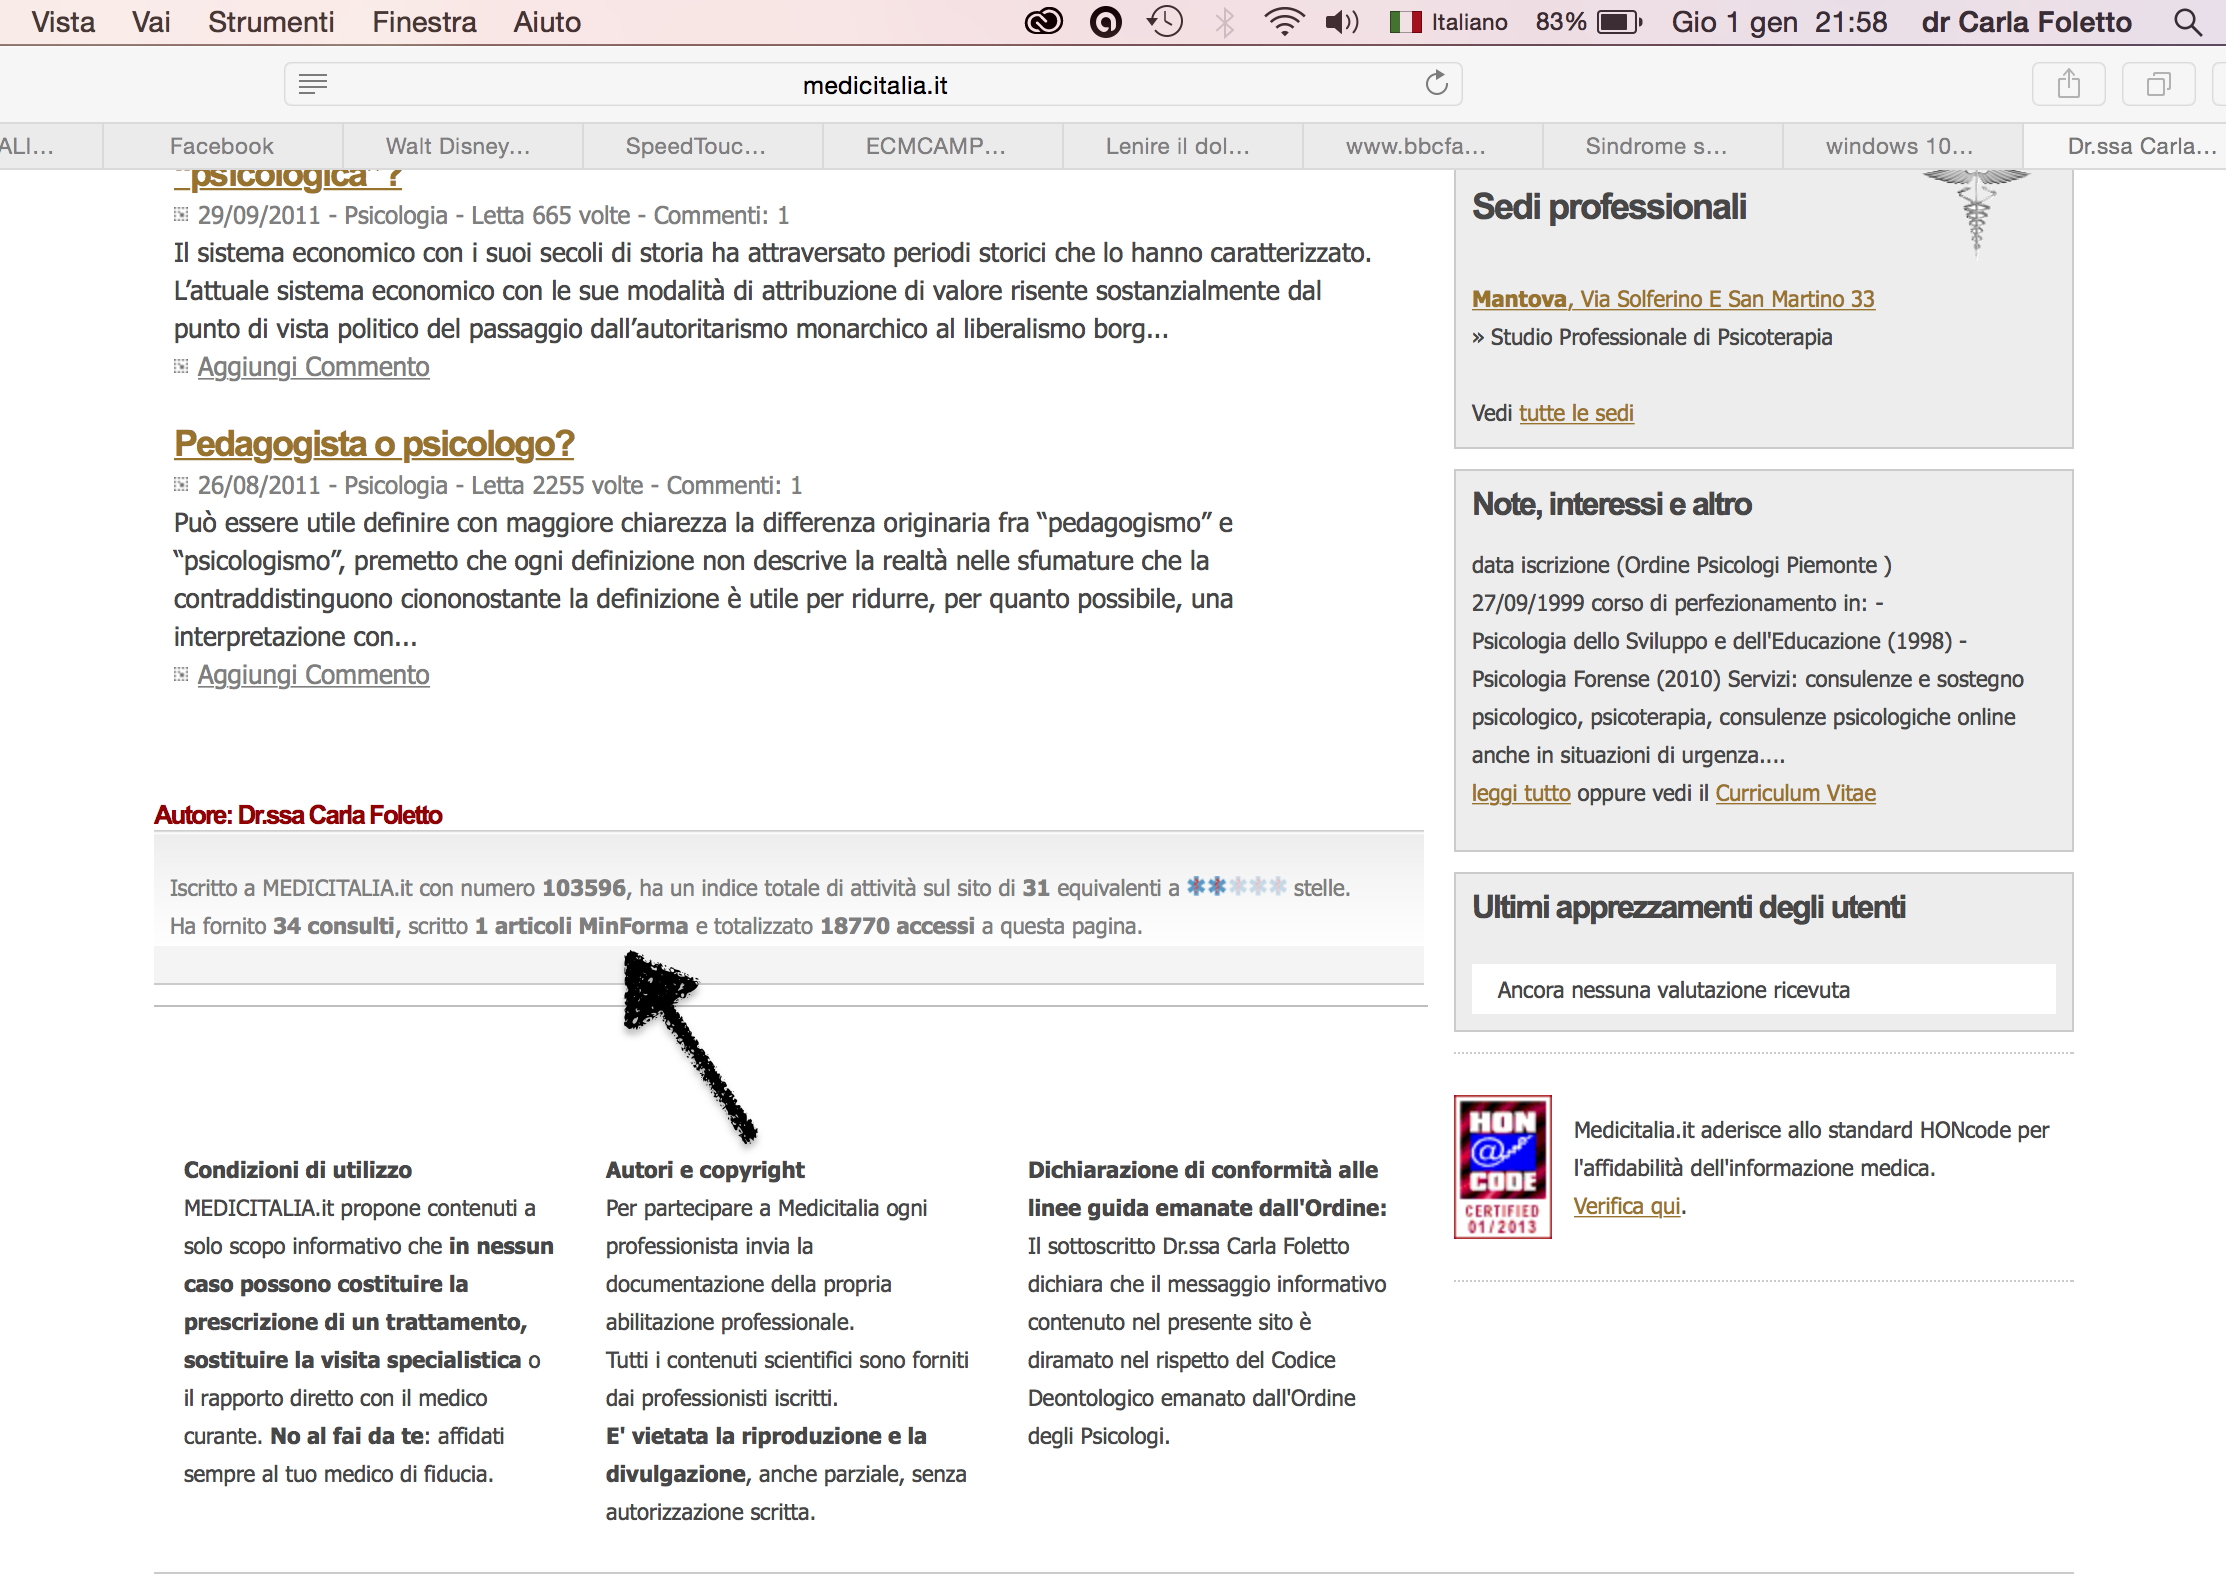
Task: Open the Finestra menu
Action: (424, 22)
